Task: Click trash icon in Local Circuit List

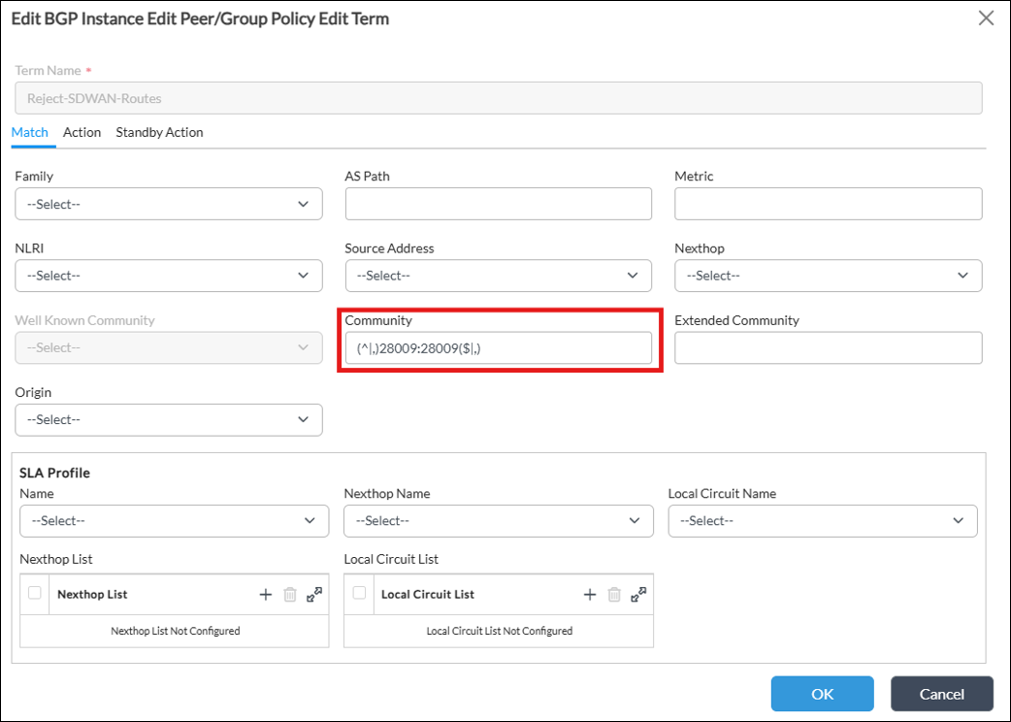Action: [x=614, y=594]
